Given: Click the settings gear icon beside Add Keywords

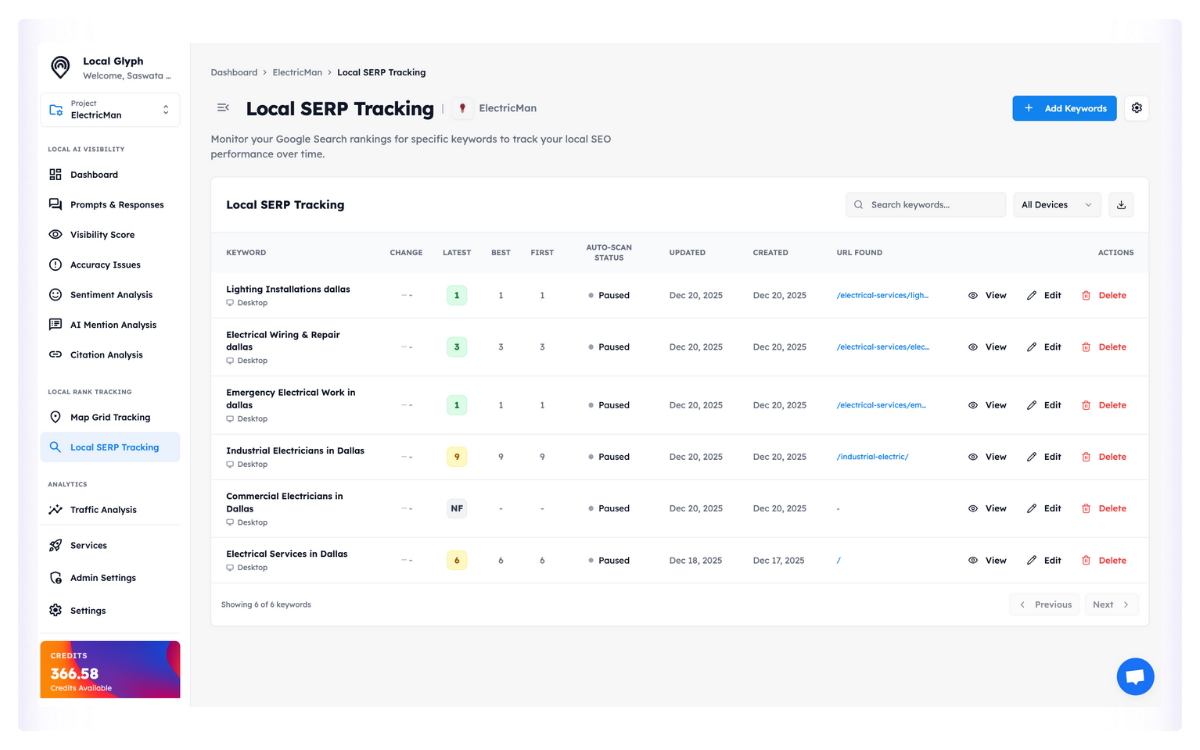Looking at the screenshot, I should coord(1136,108).
